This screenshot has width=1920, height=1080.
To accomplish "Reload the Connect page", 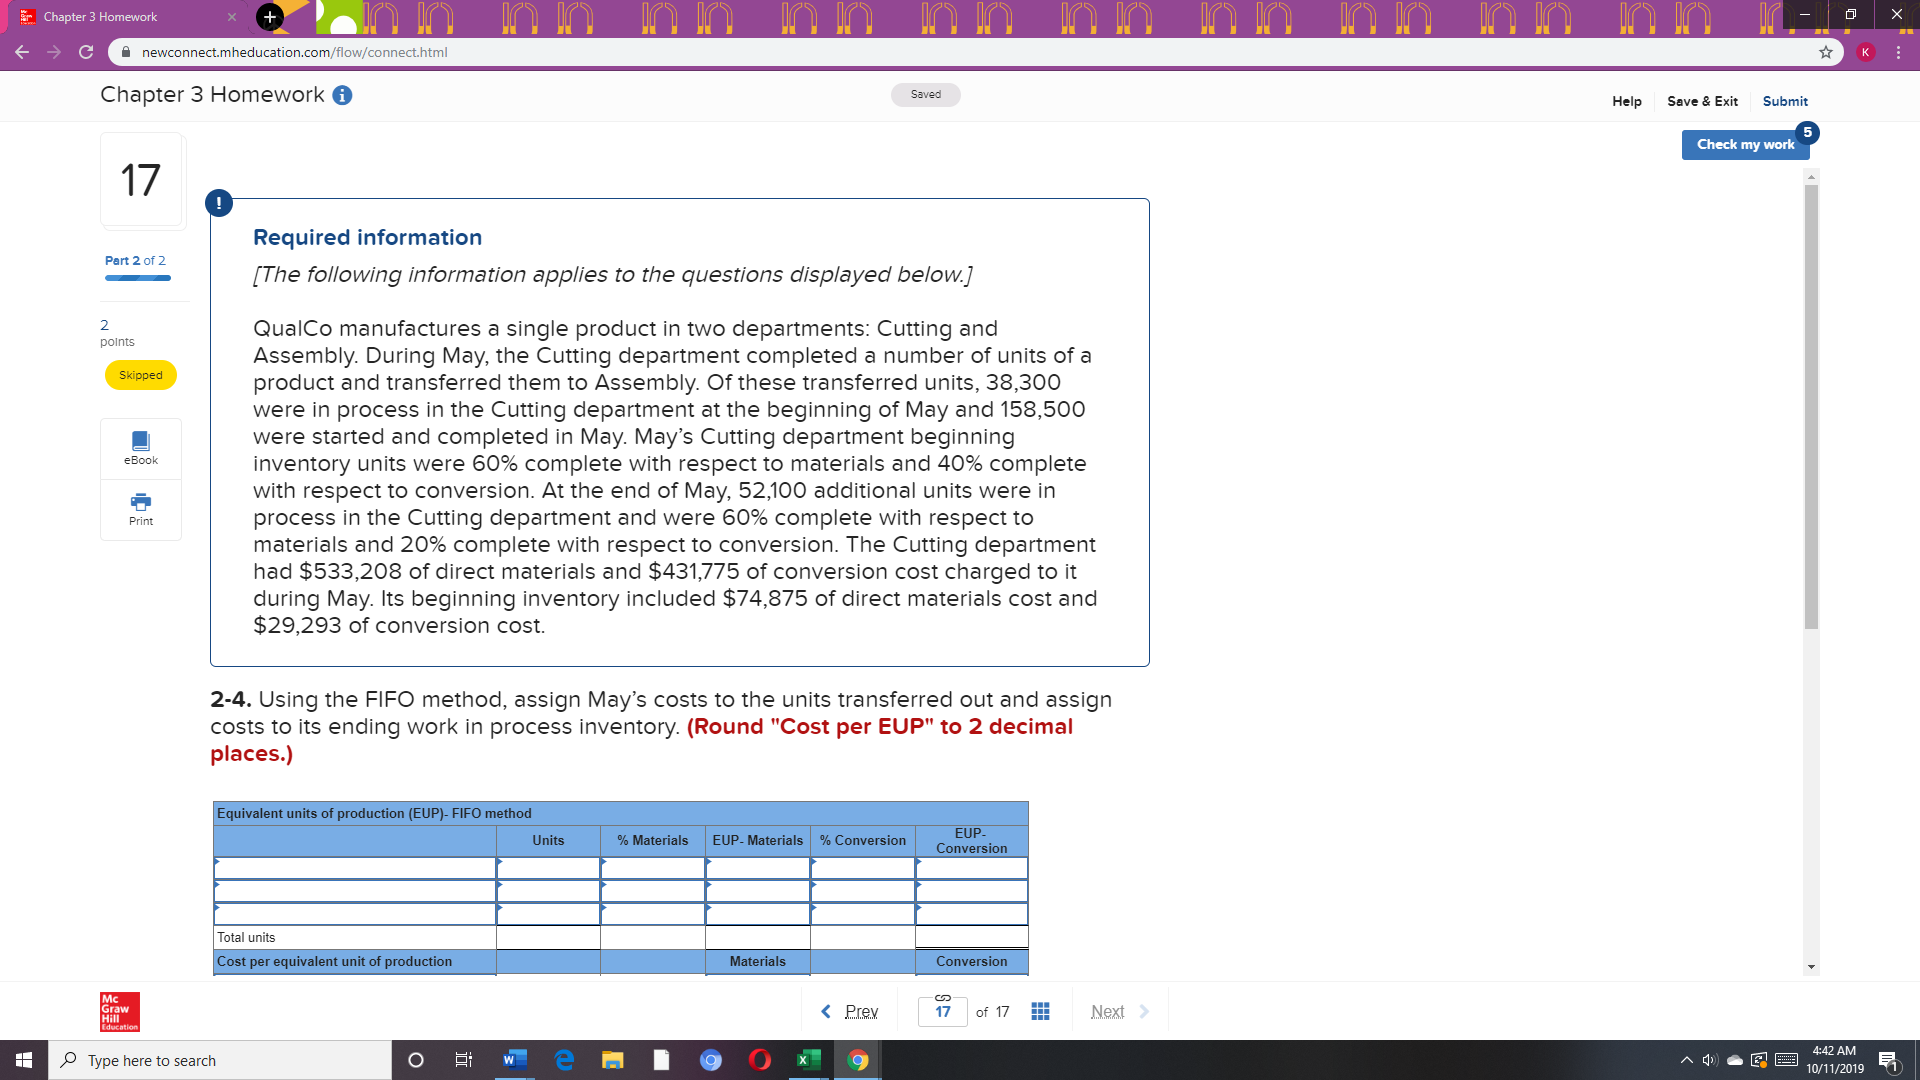I will click(x=87, y=52).
